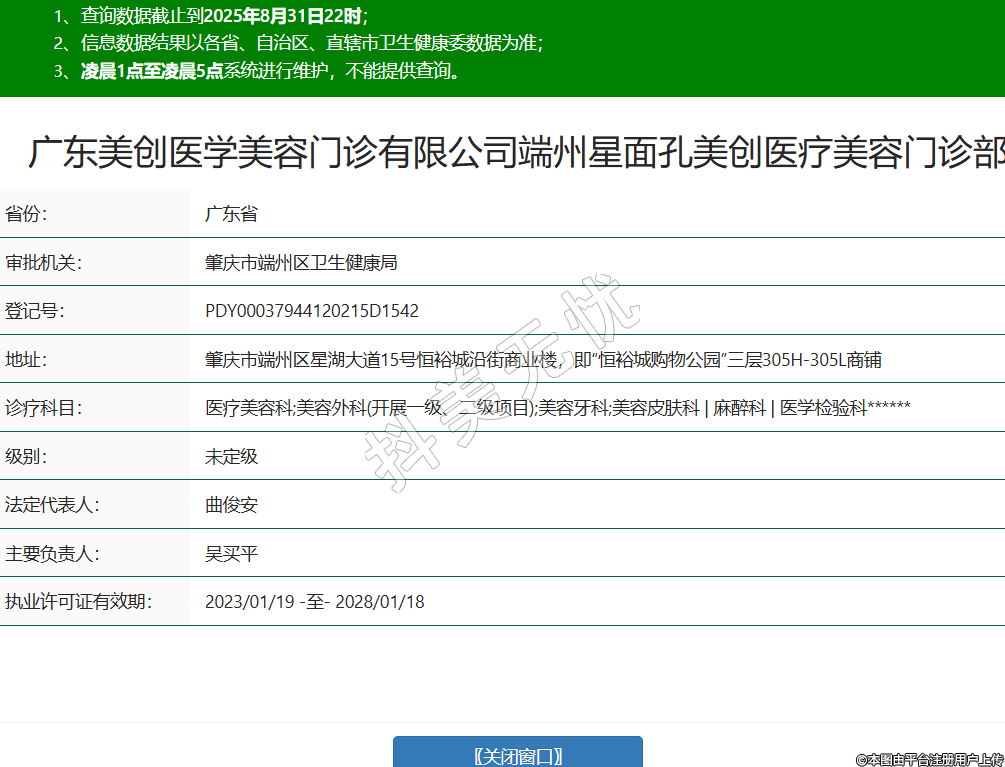Click the 级别 row label
1005x767 pixels.
click(27, 456)
